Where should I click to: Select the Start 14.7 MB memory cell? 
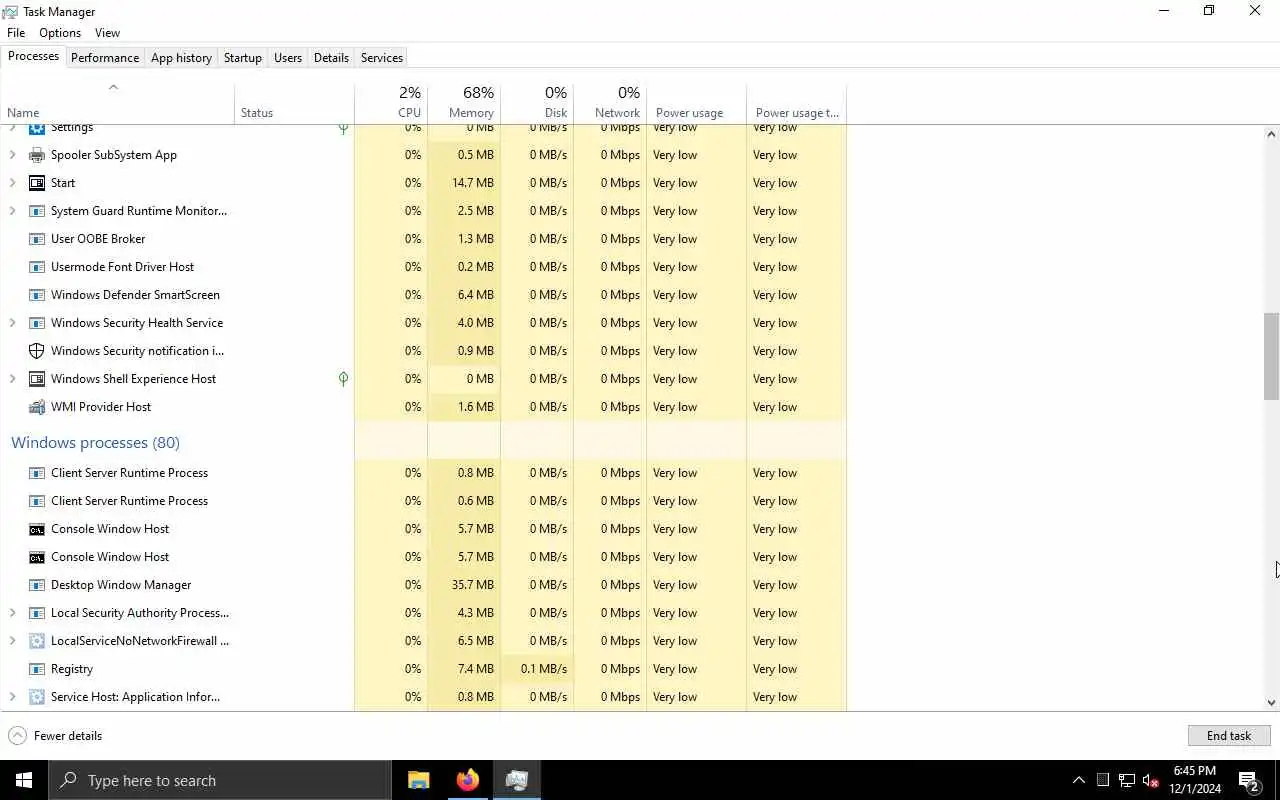464,183
